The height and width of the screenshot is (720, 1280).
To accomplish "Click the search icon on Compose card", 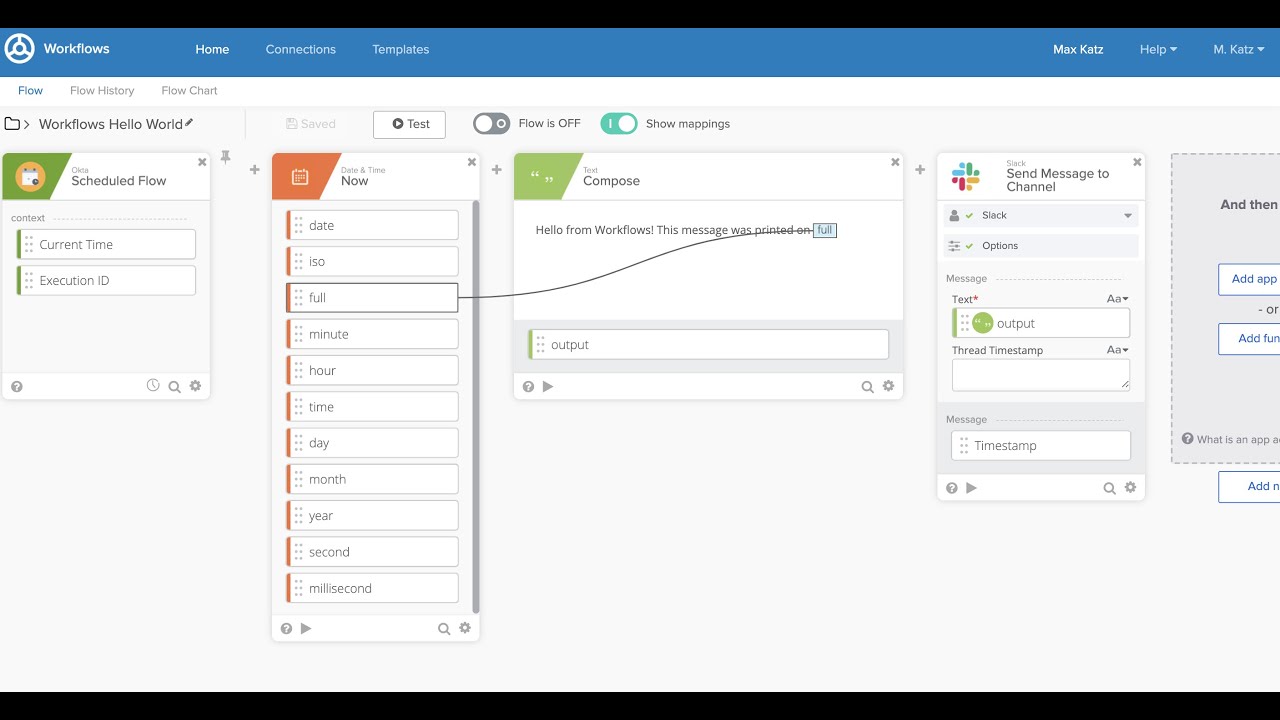I will [x=868, y=387].
